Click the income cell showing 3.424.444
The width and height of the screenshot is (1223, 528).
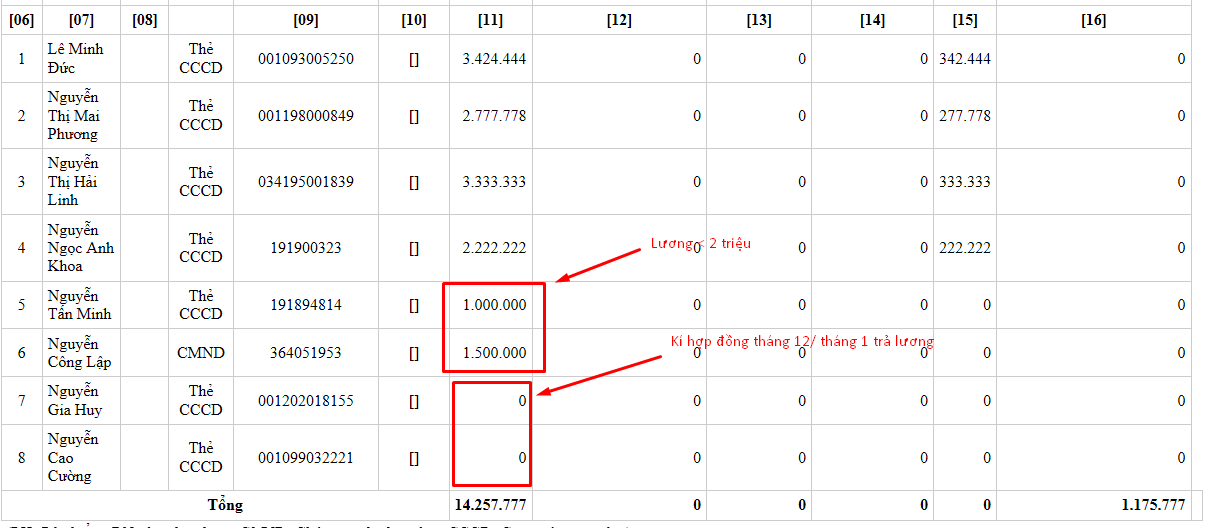[494, 59]
